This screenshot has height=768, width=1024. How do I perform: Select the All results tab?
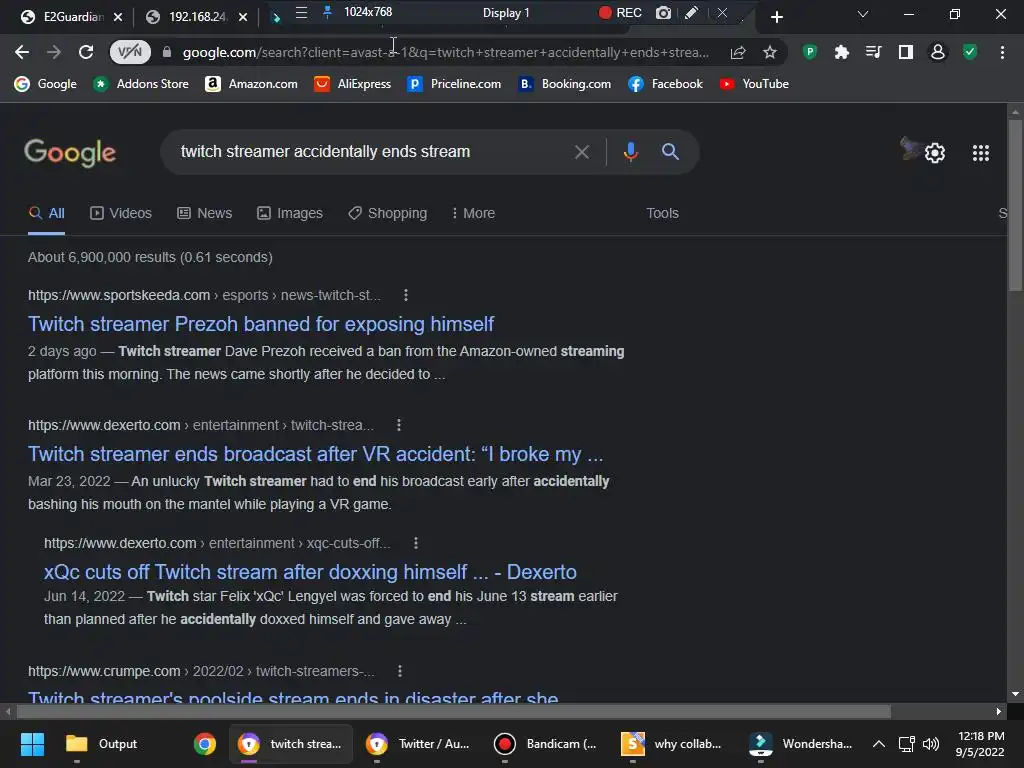pyautogui.click(x=46, y=214)
